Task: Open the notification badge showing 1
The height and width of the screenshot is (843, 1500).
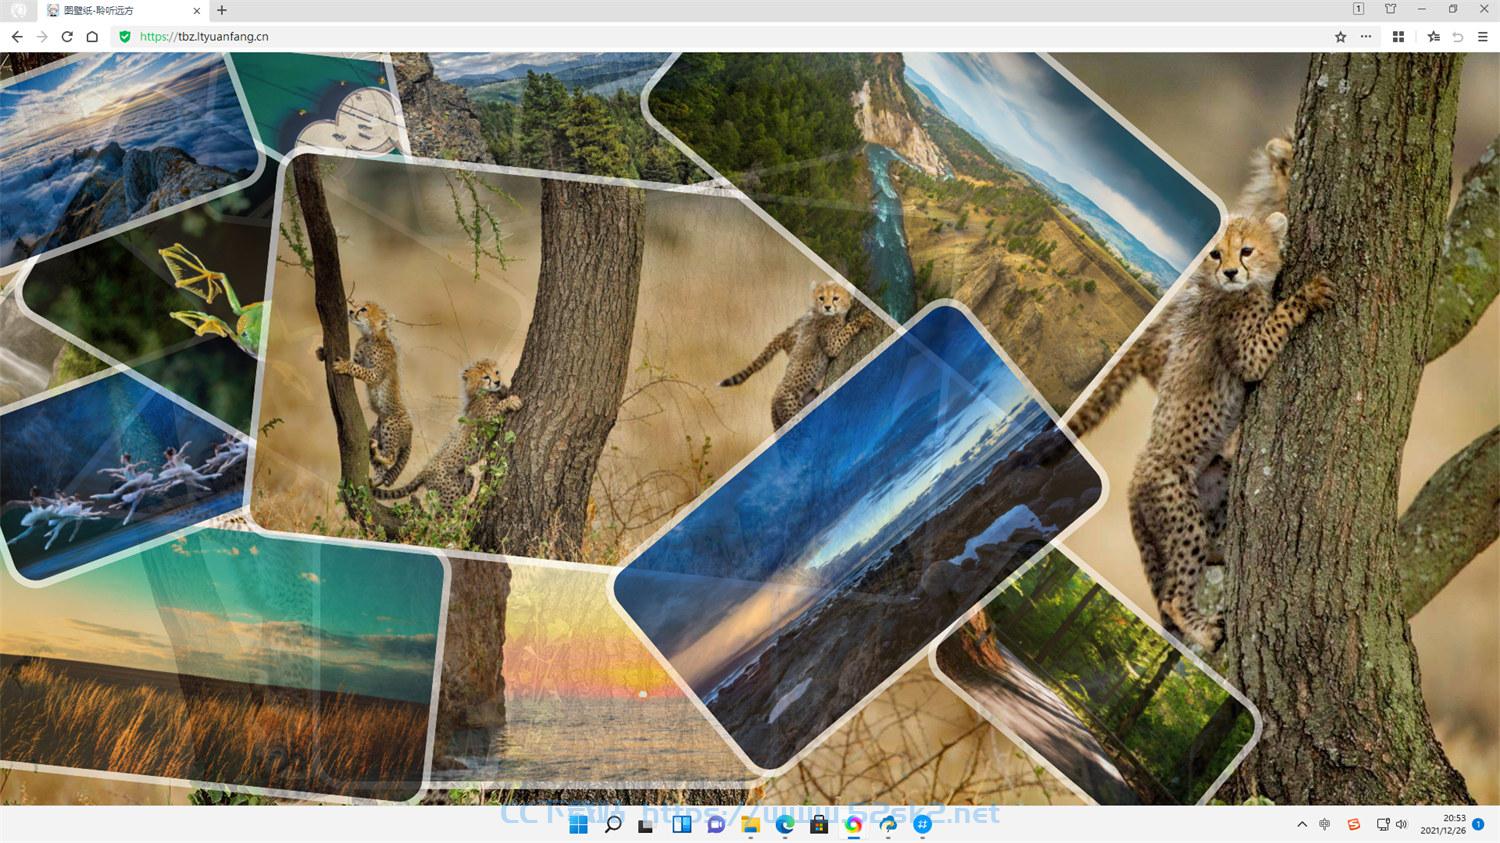Action: [1478, 824]
